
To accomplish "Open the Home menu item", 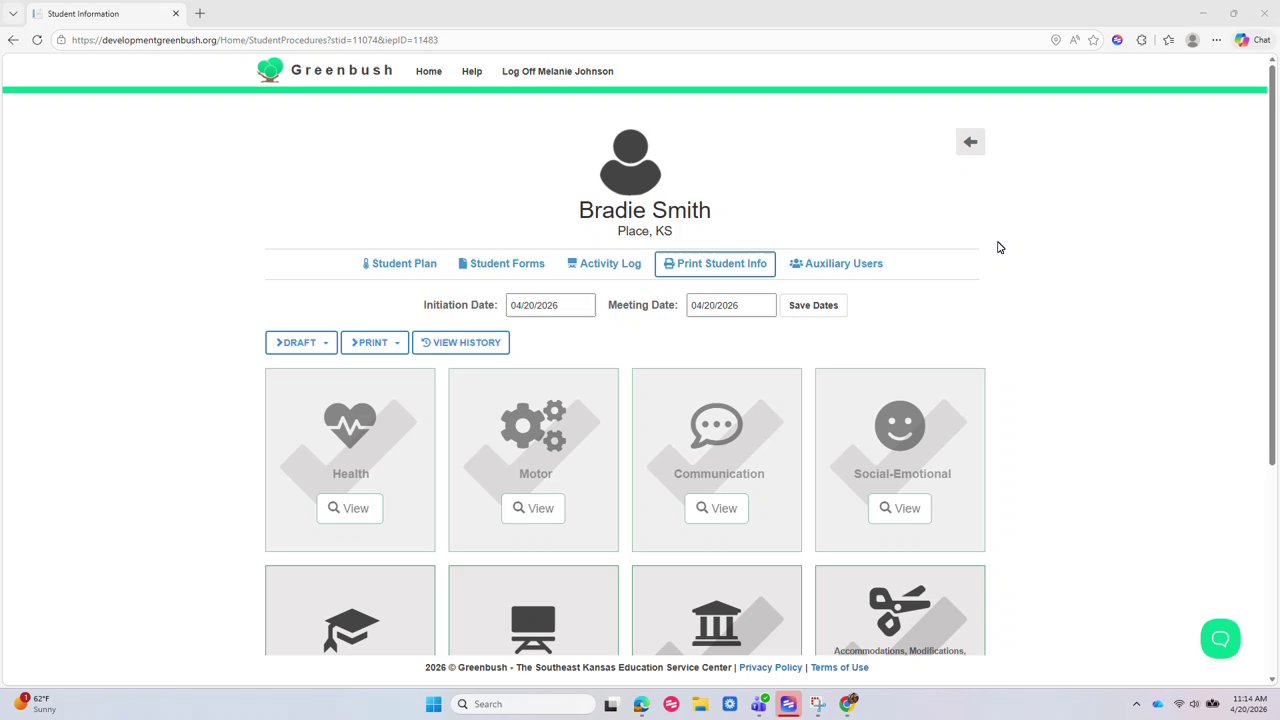I will coord(429,71).
